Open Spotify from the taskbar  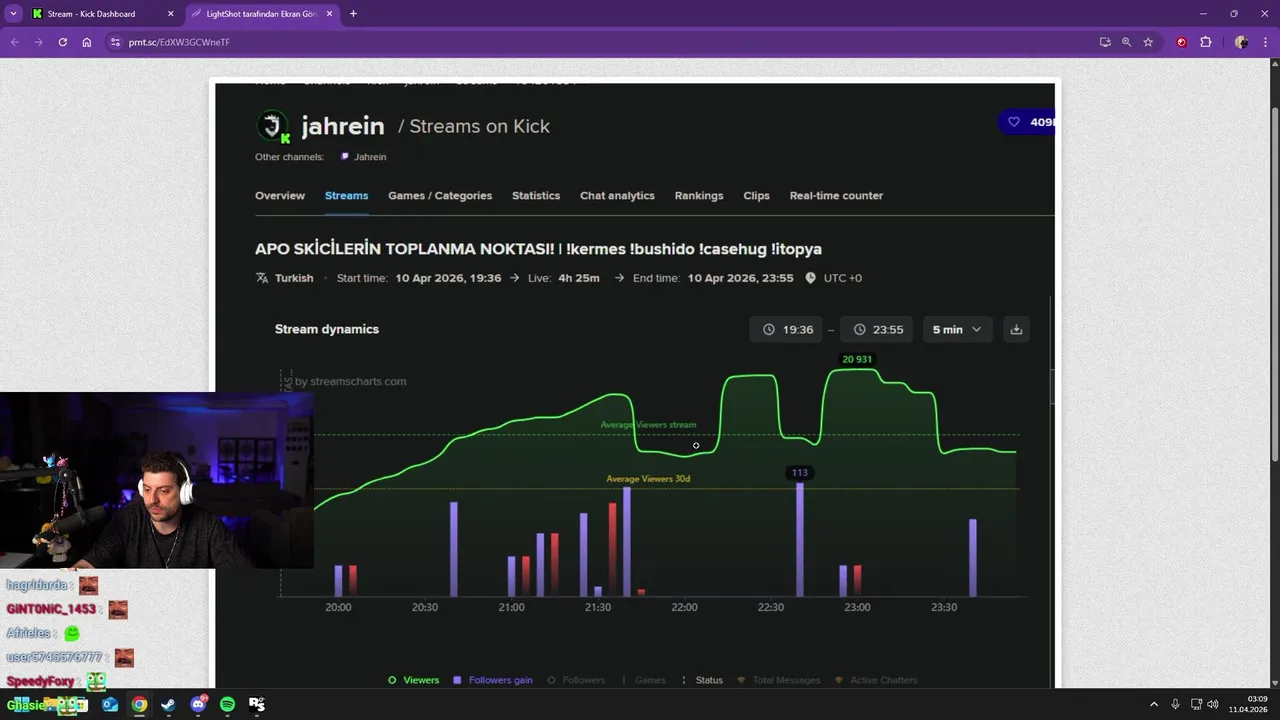(x=227, y=704)
